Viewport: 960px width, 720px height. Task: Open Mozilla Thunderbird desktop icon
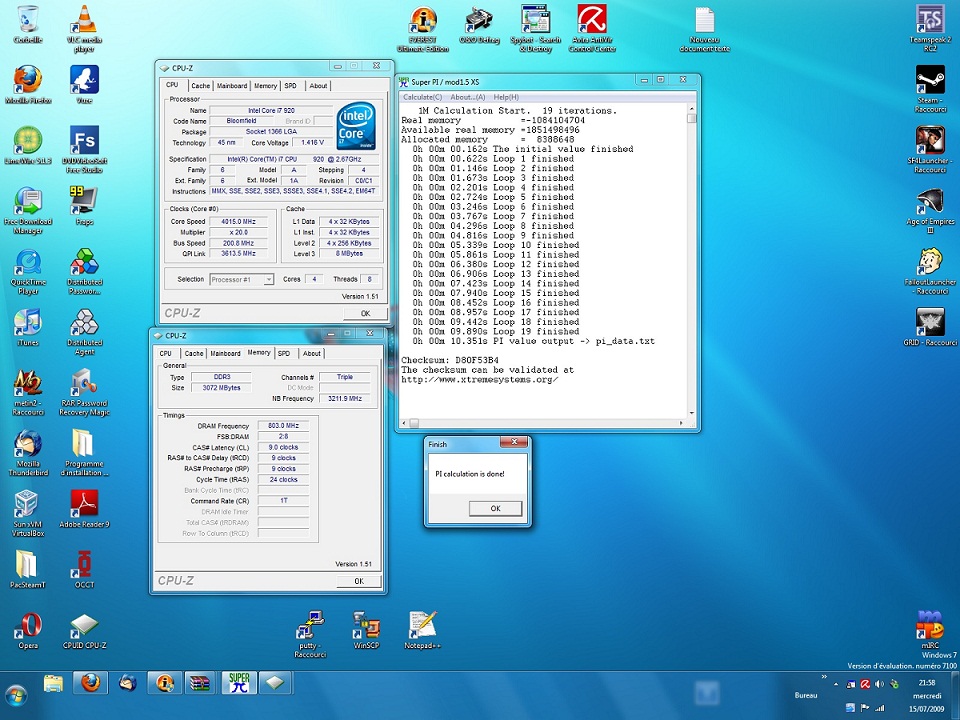(28, 453)
